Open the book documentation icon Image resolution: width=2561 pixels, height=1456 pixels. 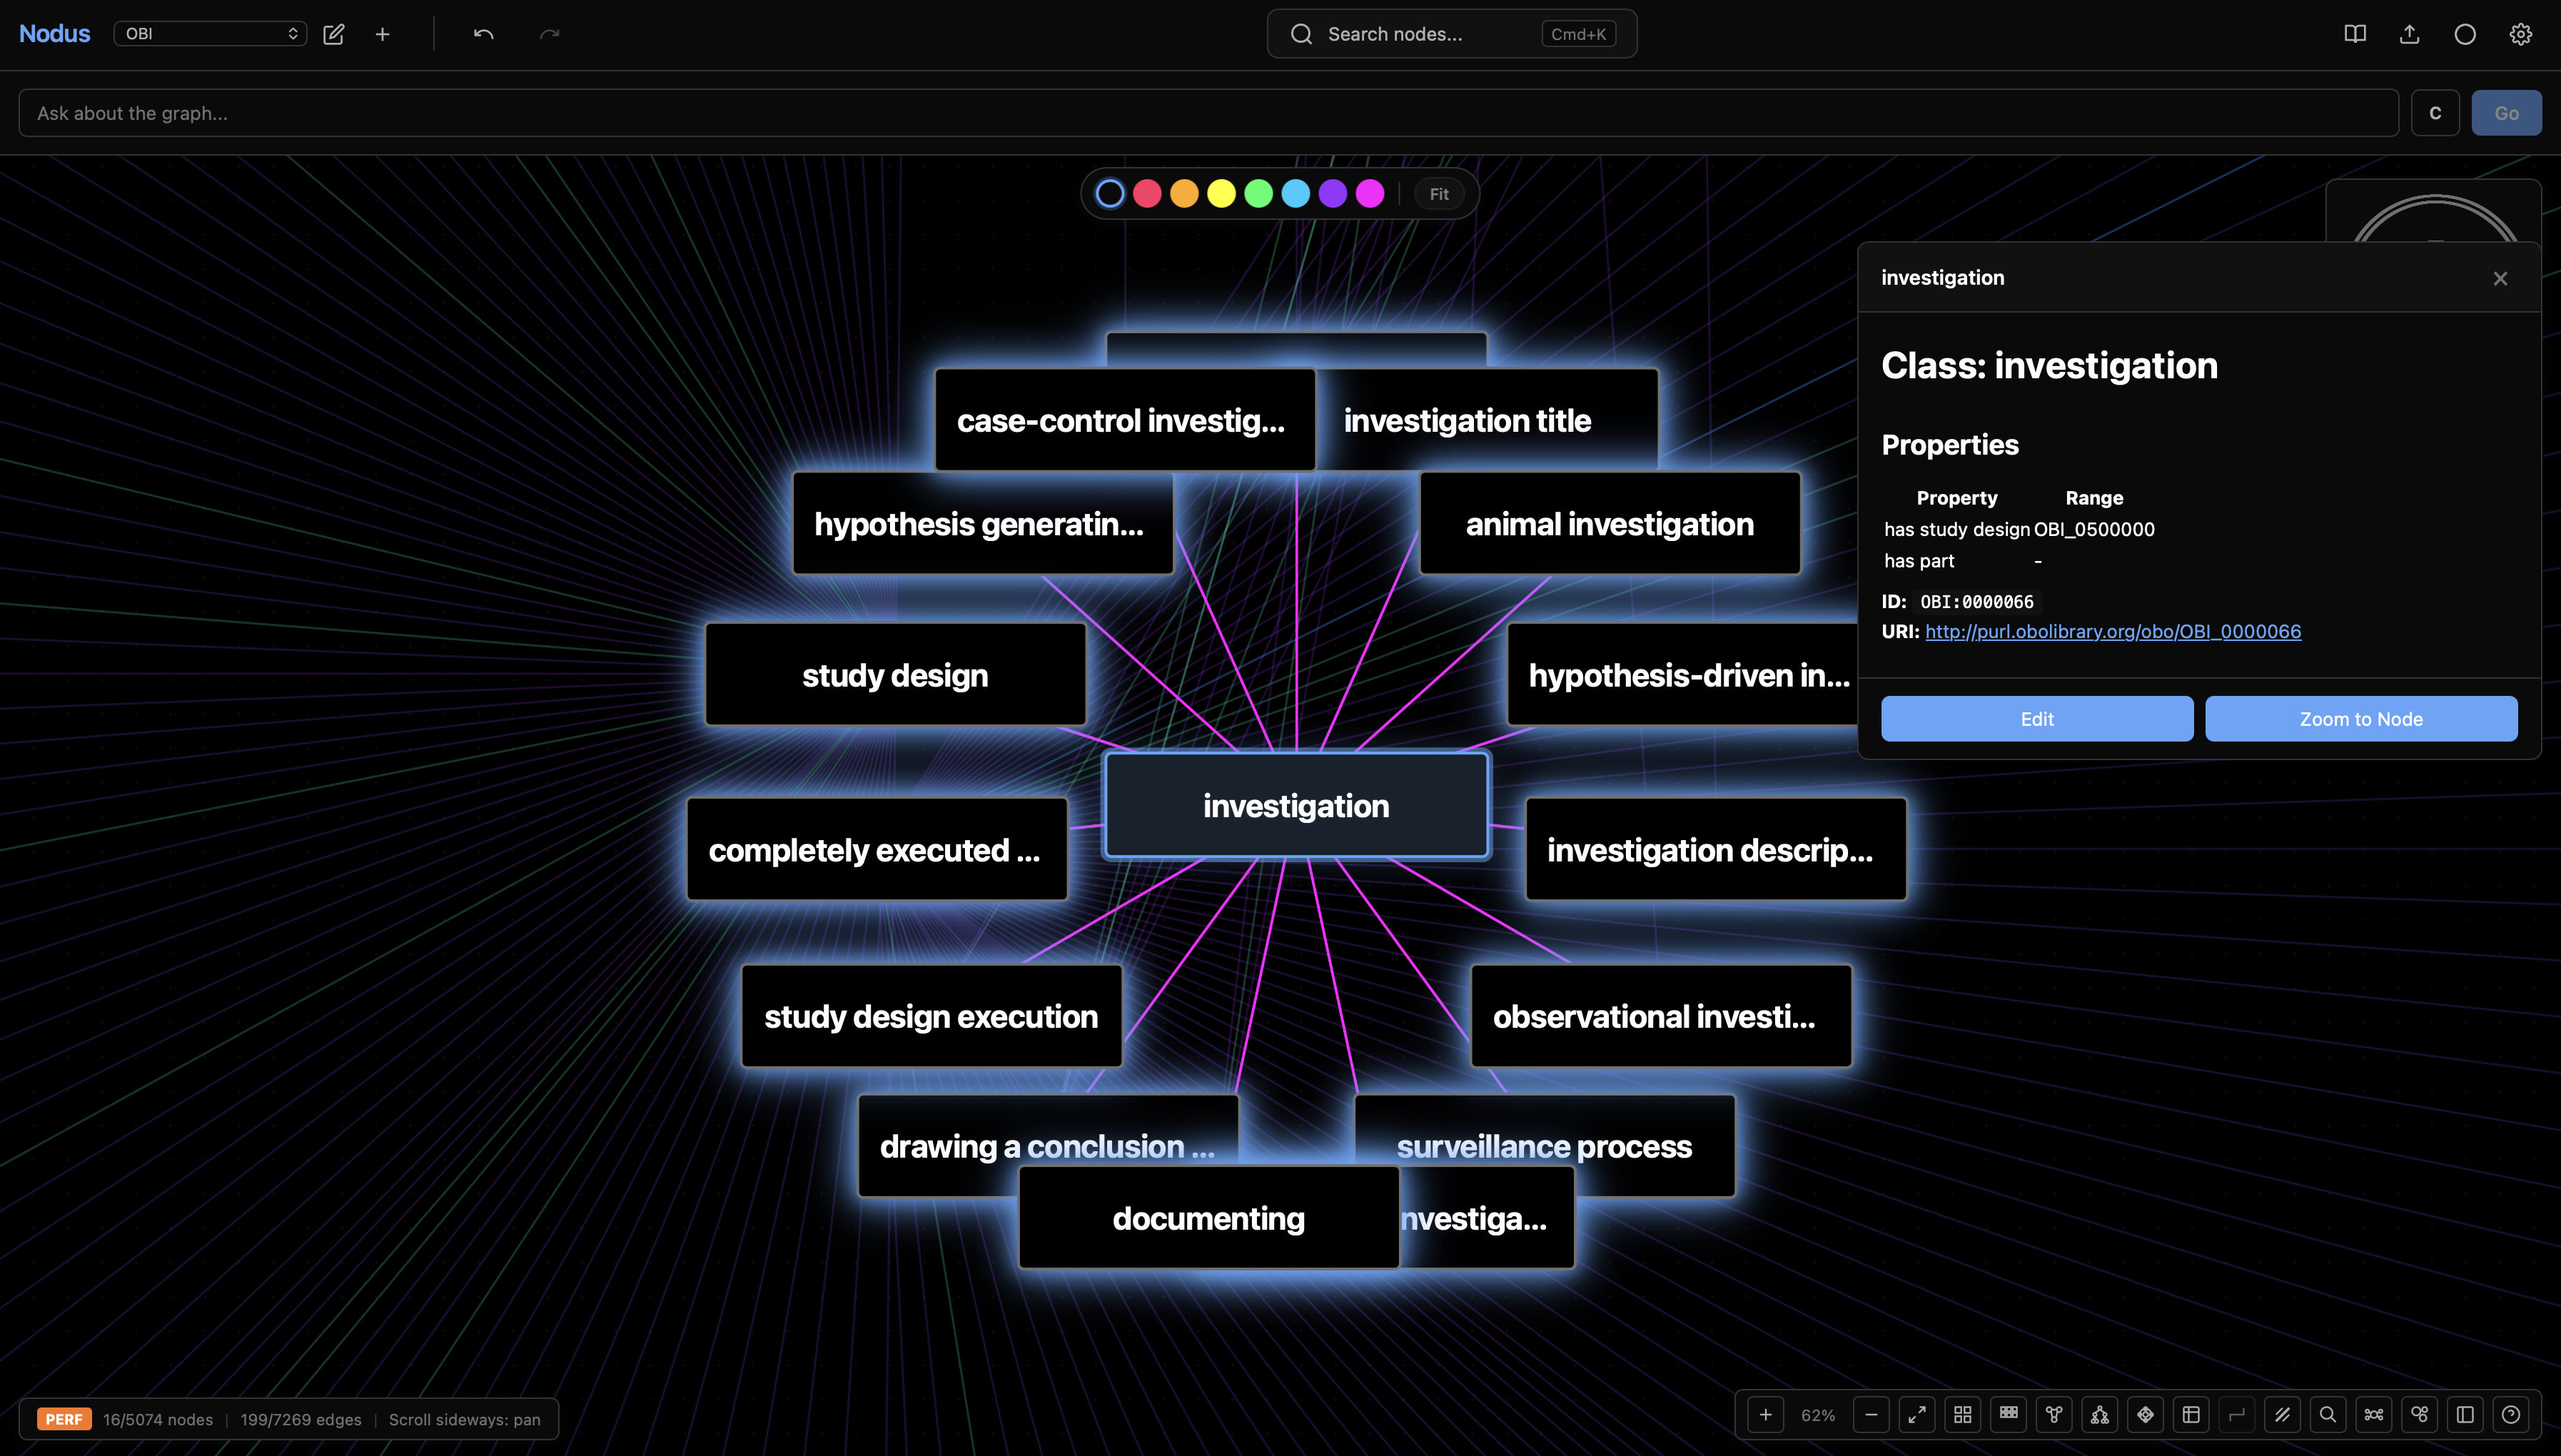click(2355, 34)
